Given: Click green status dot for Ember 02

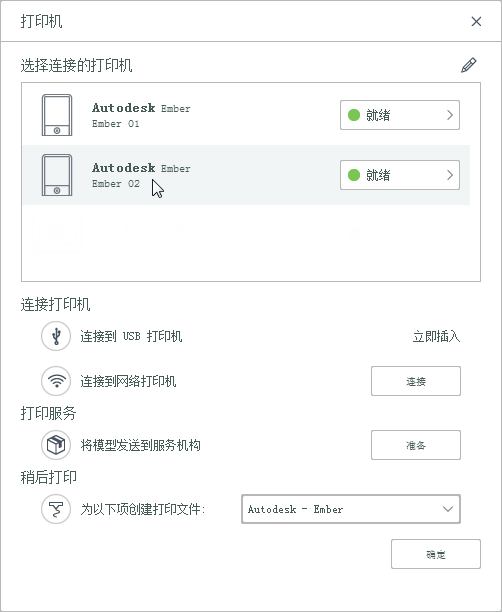Looking at the screenshot, I should pos(354,175).
